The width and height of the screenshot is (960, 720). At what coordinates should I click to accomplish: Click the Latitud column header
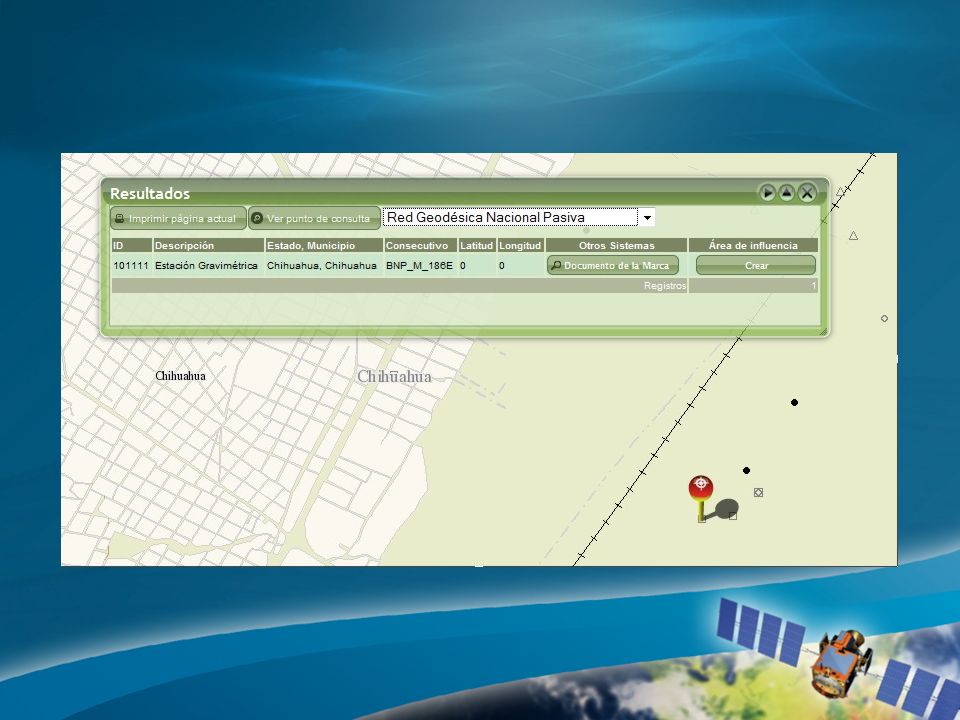click(x=477, y=246)
